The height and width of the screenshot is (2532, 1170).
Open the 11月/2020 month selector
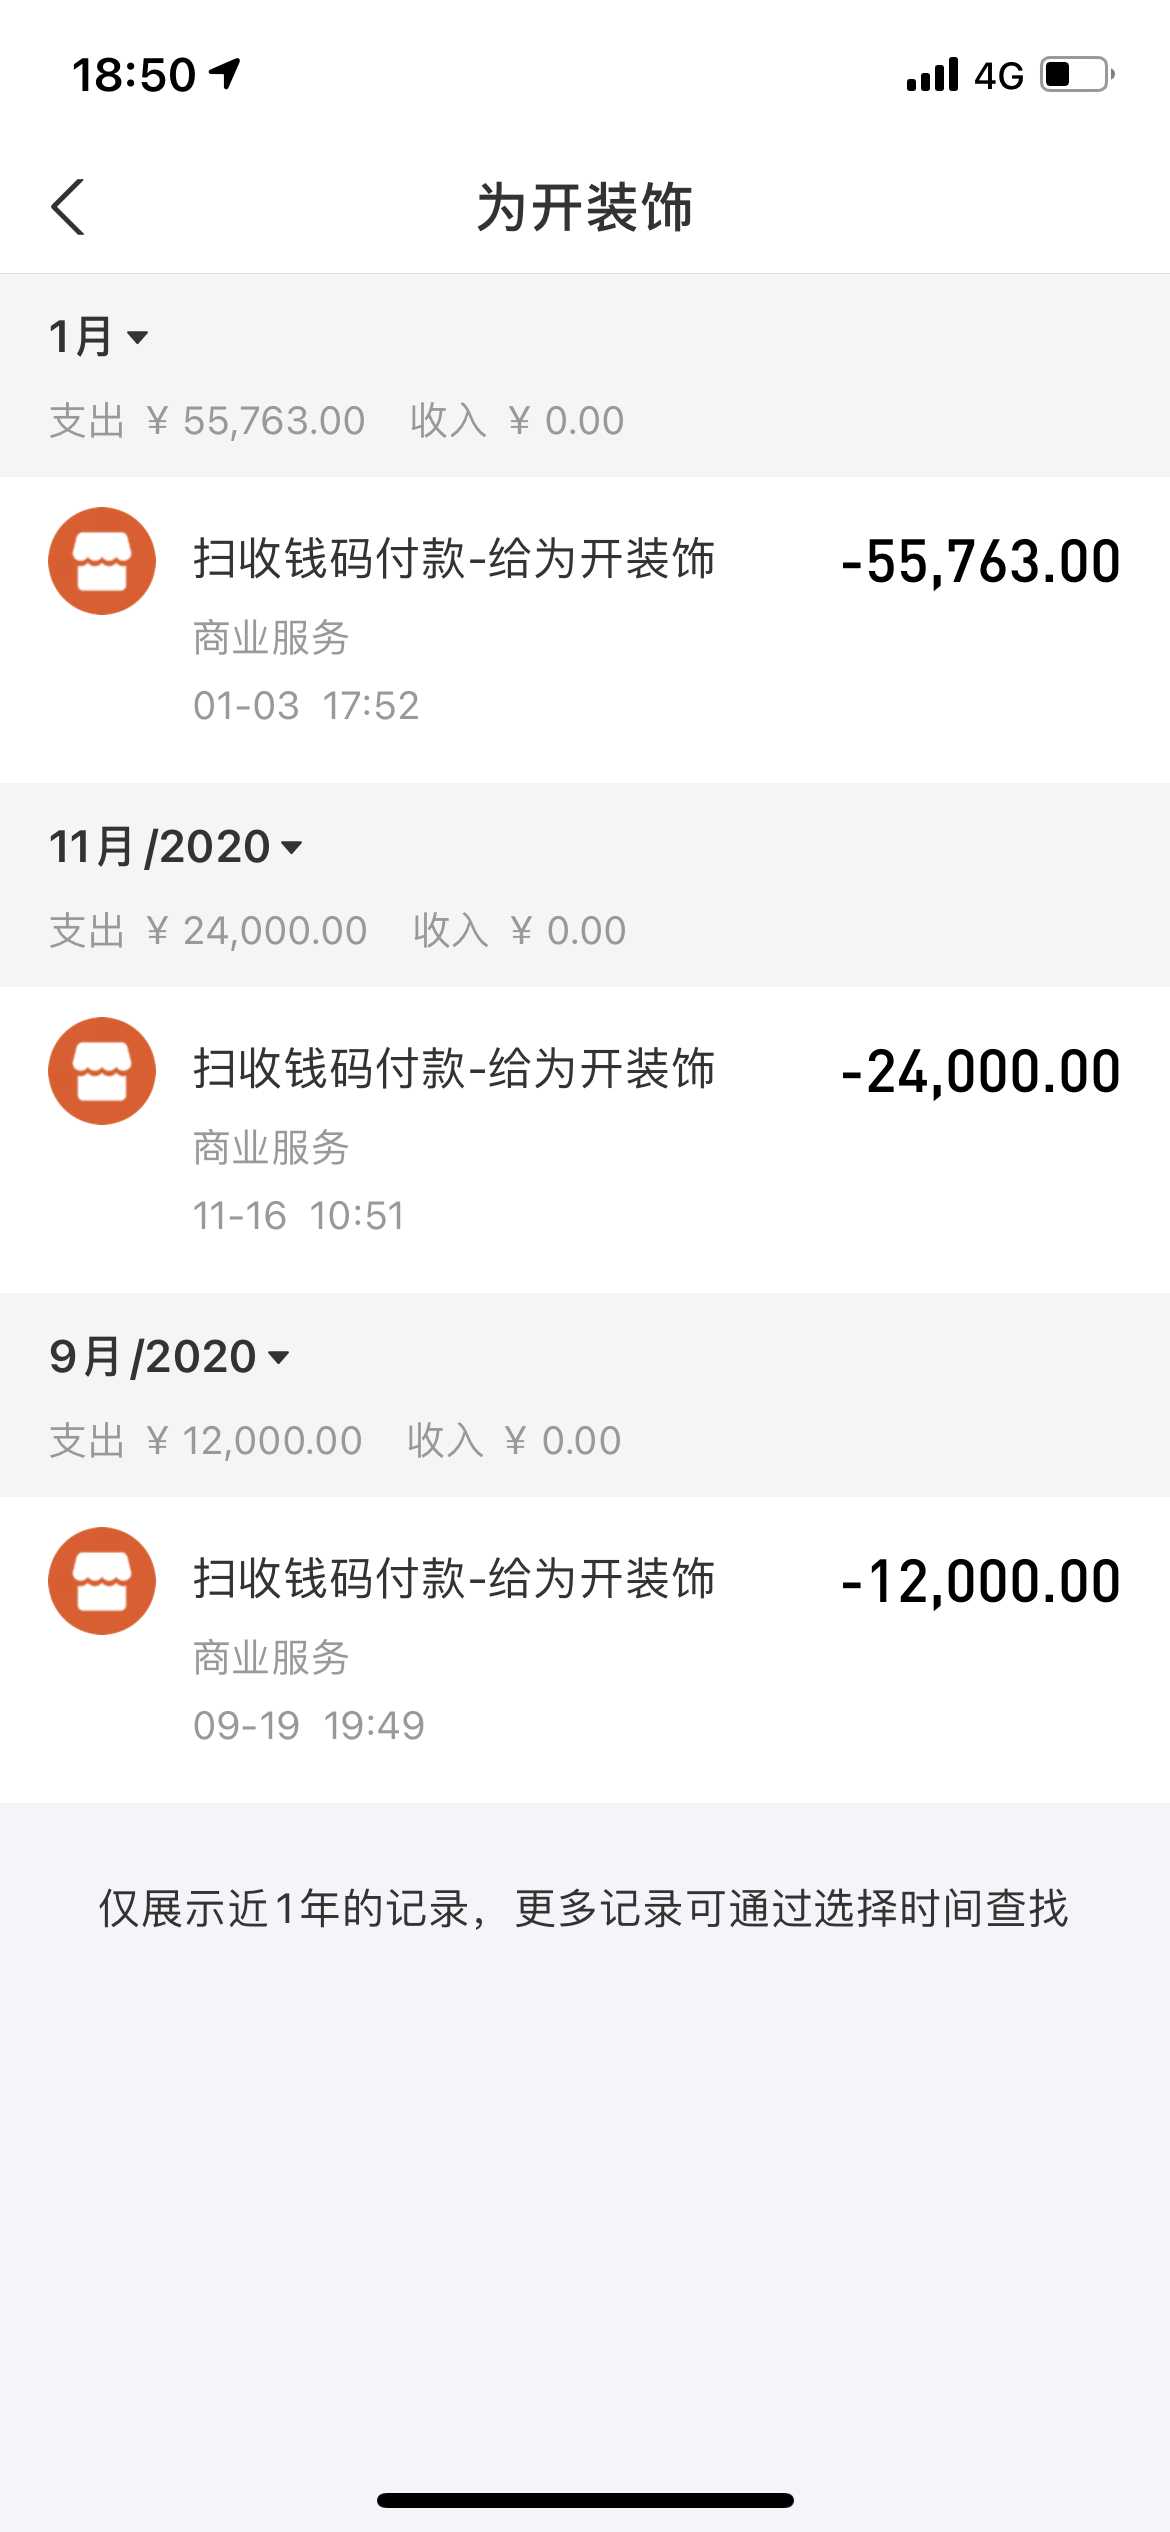click(176, 847)
